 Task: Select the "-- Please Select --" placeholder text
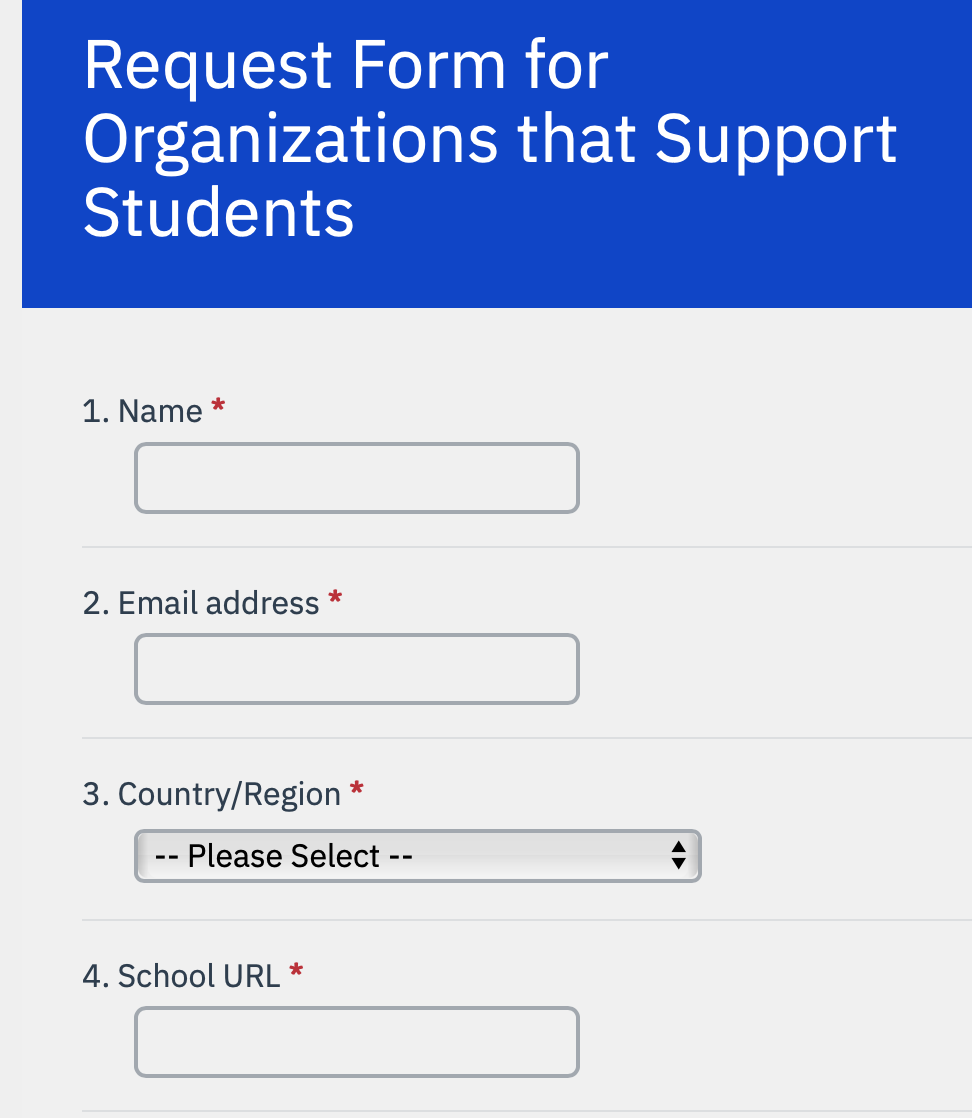[284, 856]
